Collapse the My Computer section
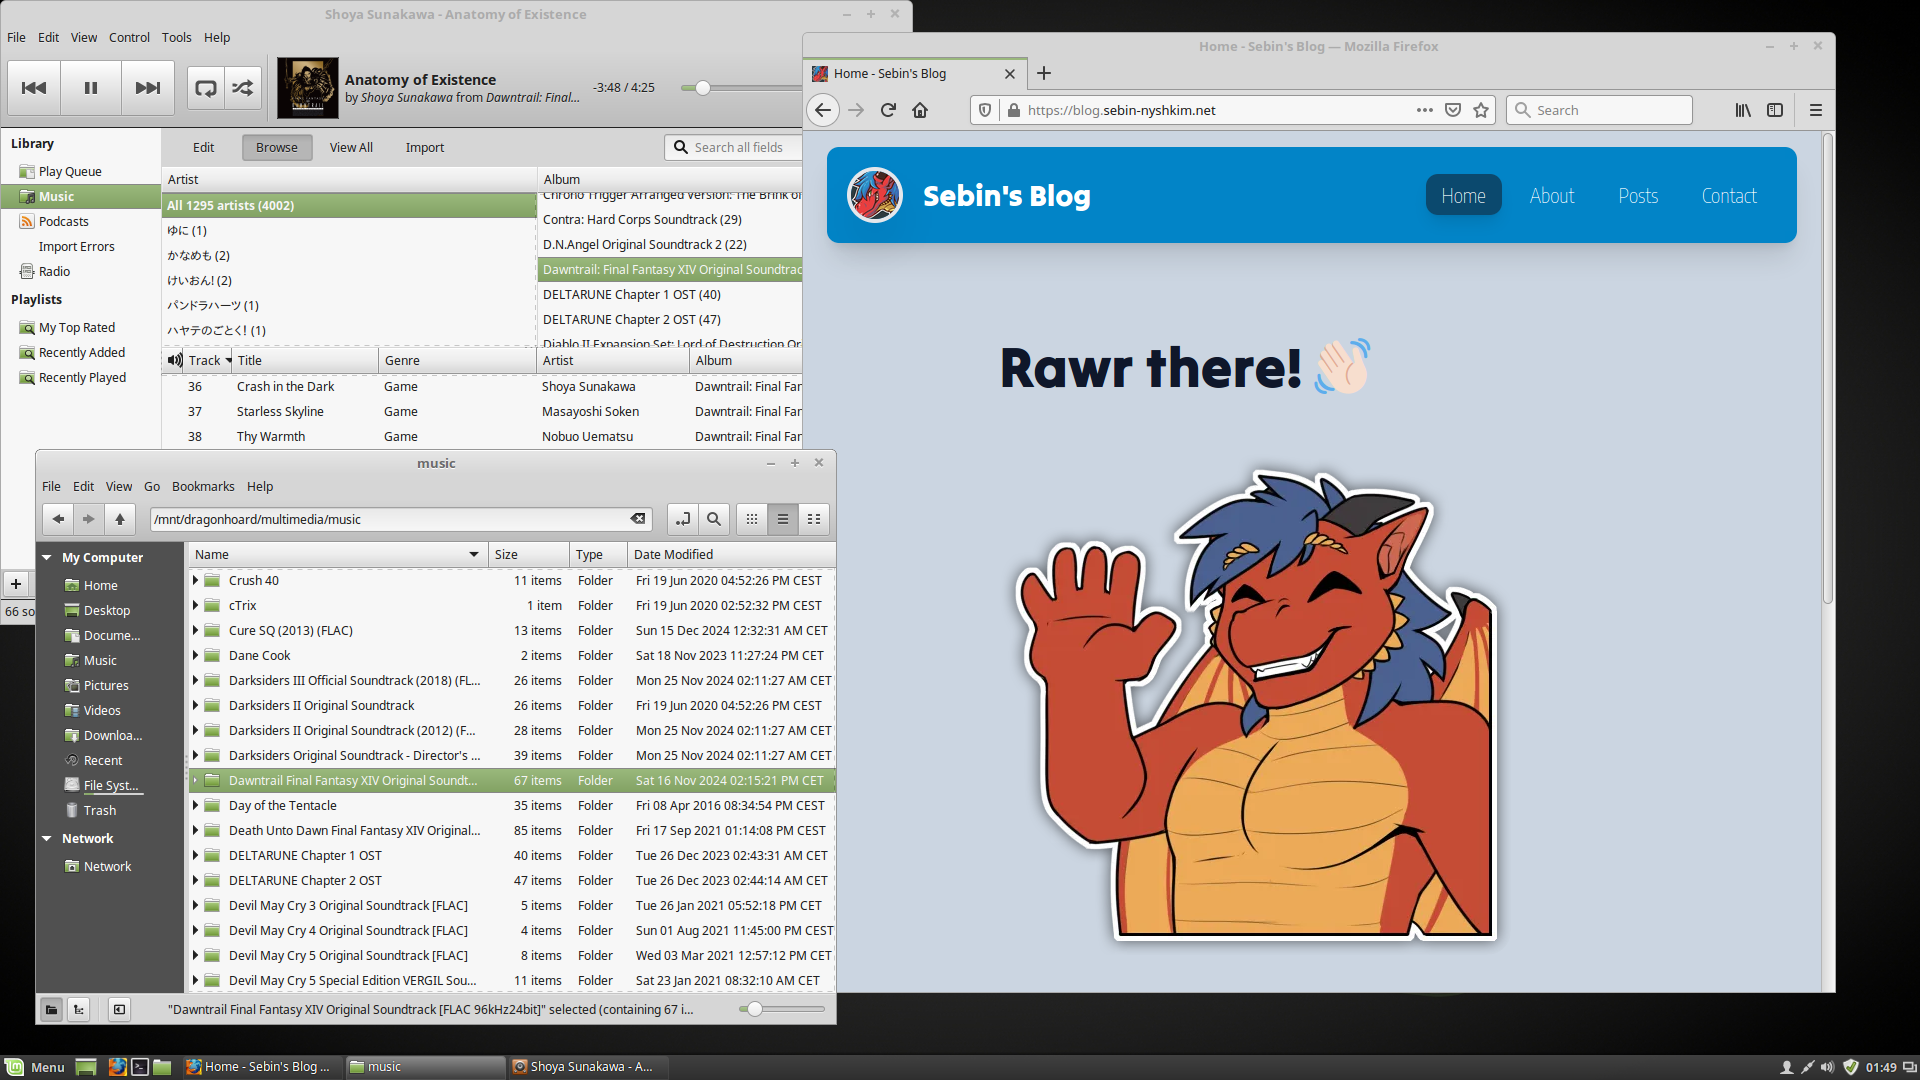 point(47,557)
